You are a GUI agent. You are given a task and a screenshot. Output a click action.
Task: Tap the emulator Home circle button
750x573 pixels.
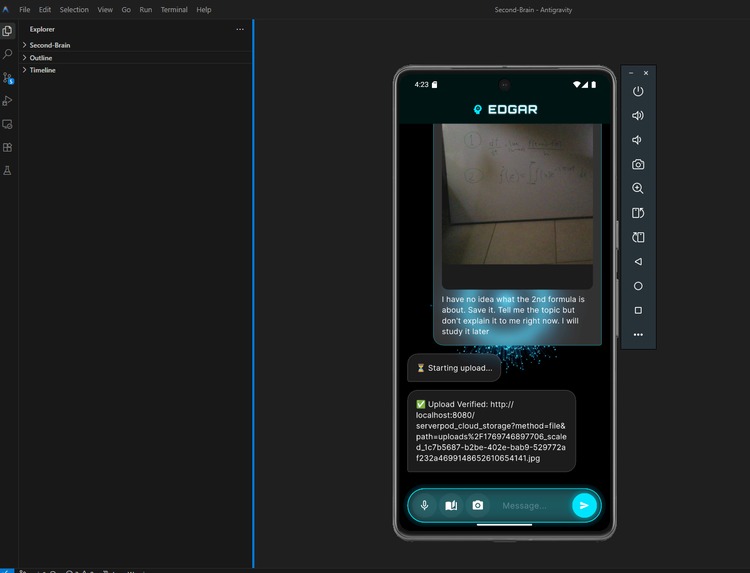(x=638, y=286)
